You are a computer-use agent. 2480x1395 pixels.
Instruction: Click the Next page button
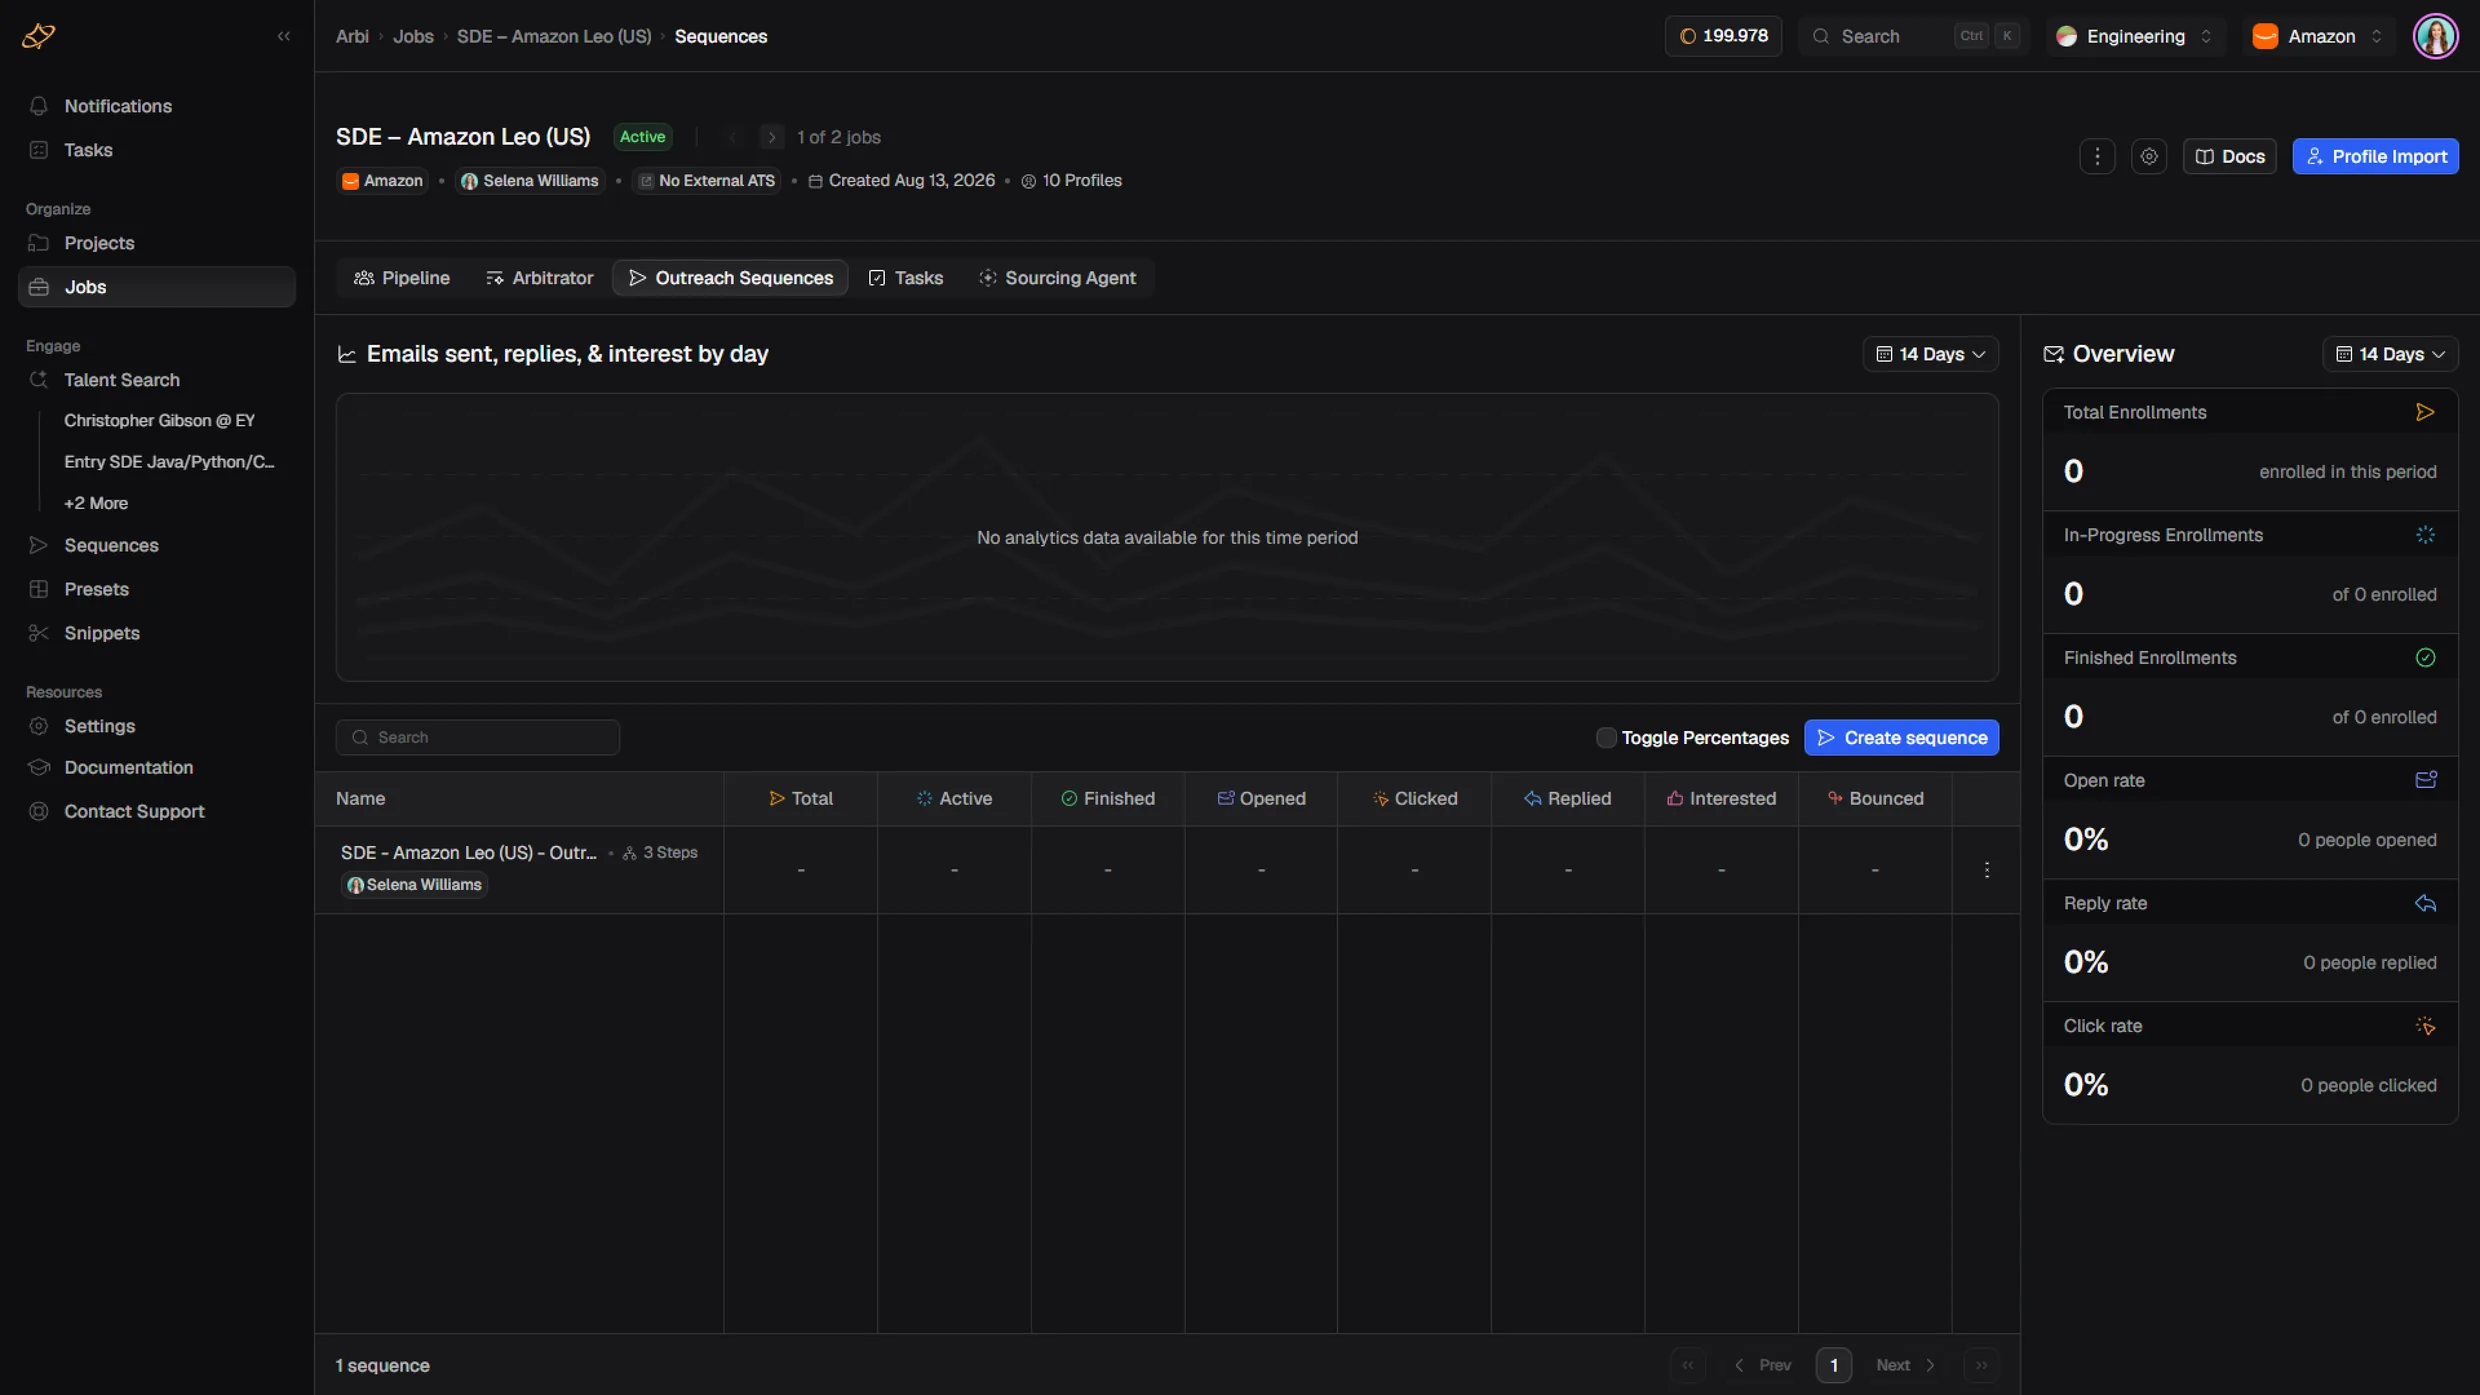(x=1906, y=1366)
